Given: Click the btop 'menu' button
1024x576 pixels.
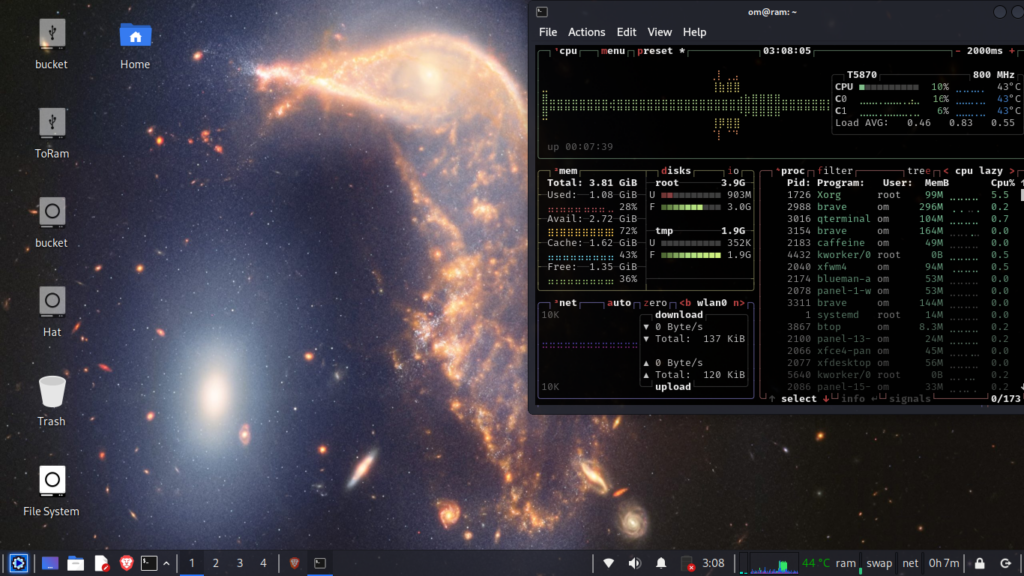Looking at the screenshot, I should (612, 51).
